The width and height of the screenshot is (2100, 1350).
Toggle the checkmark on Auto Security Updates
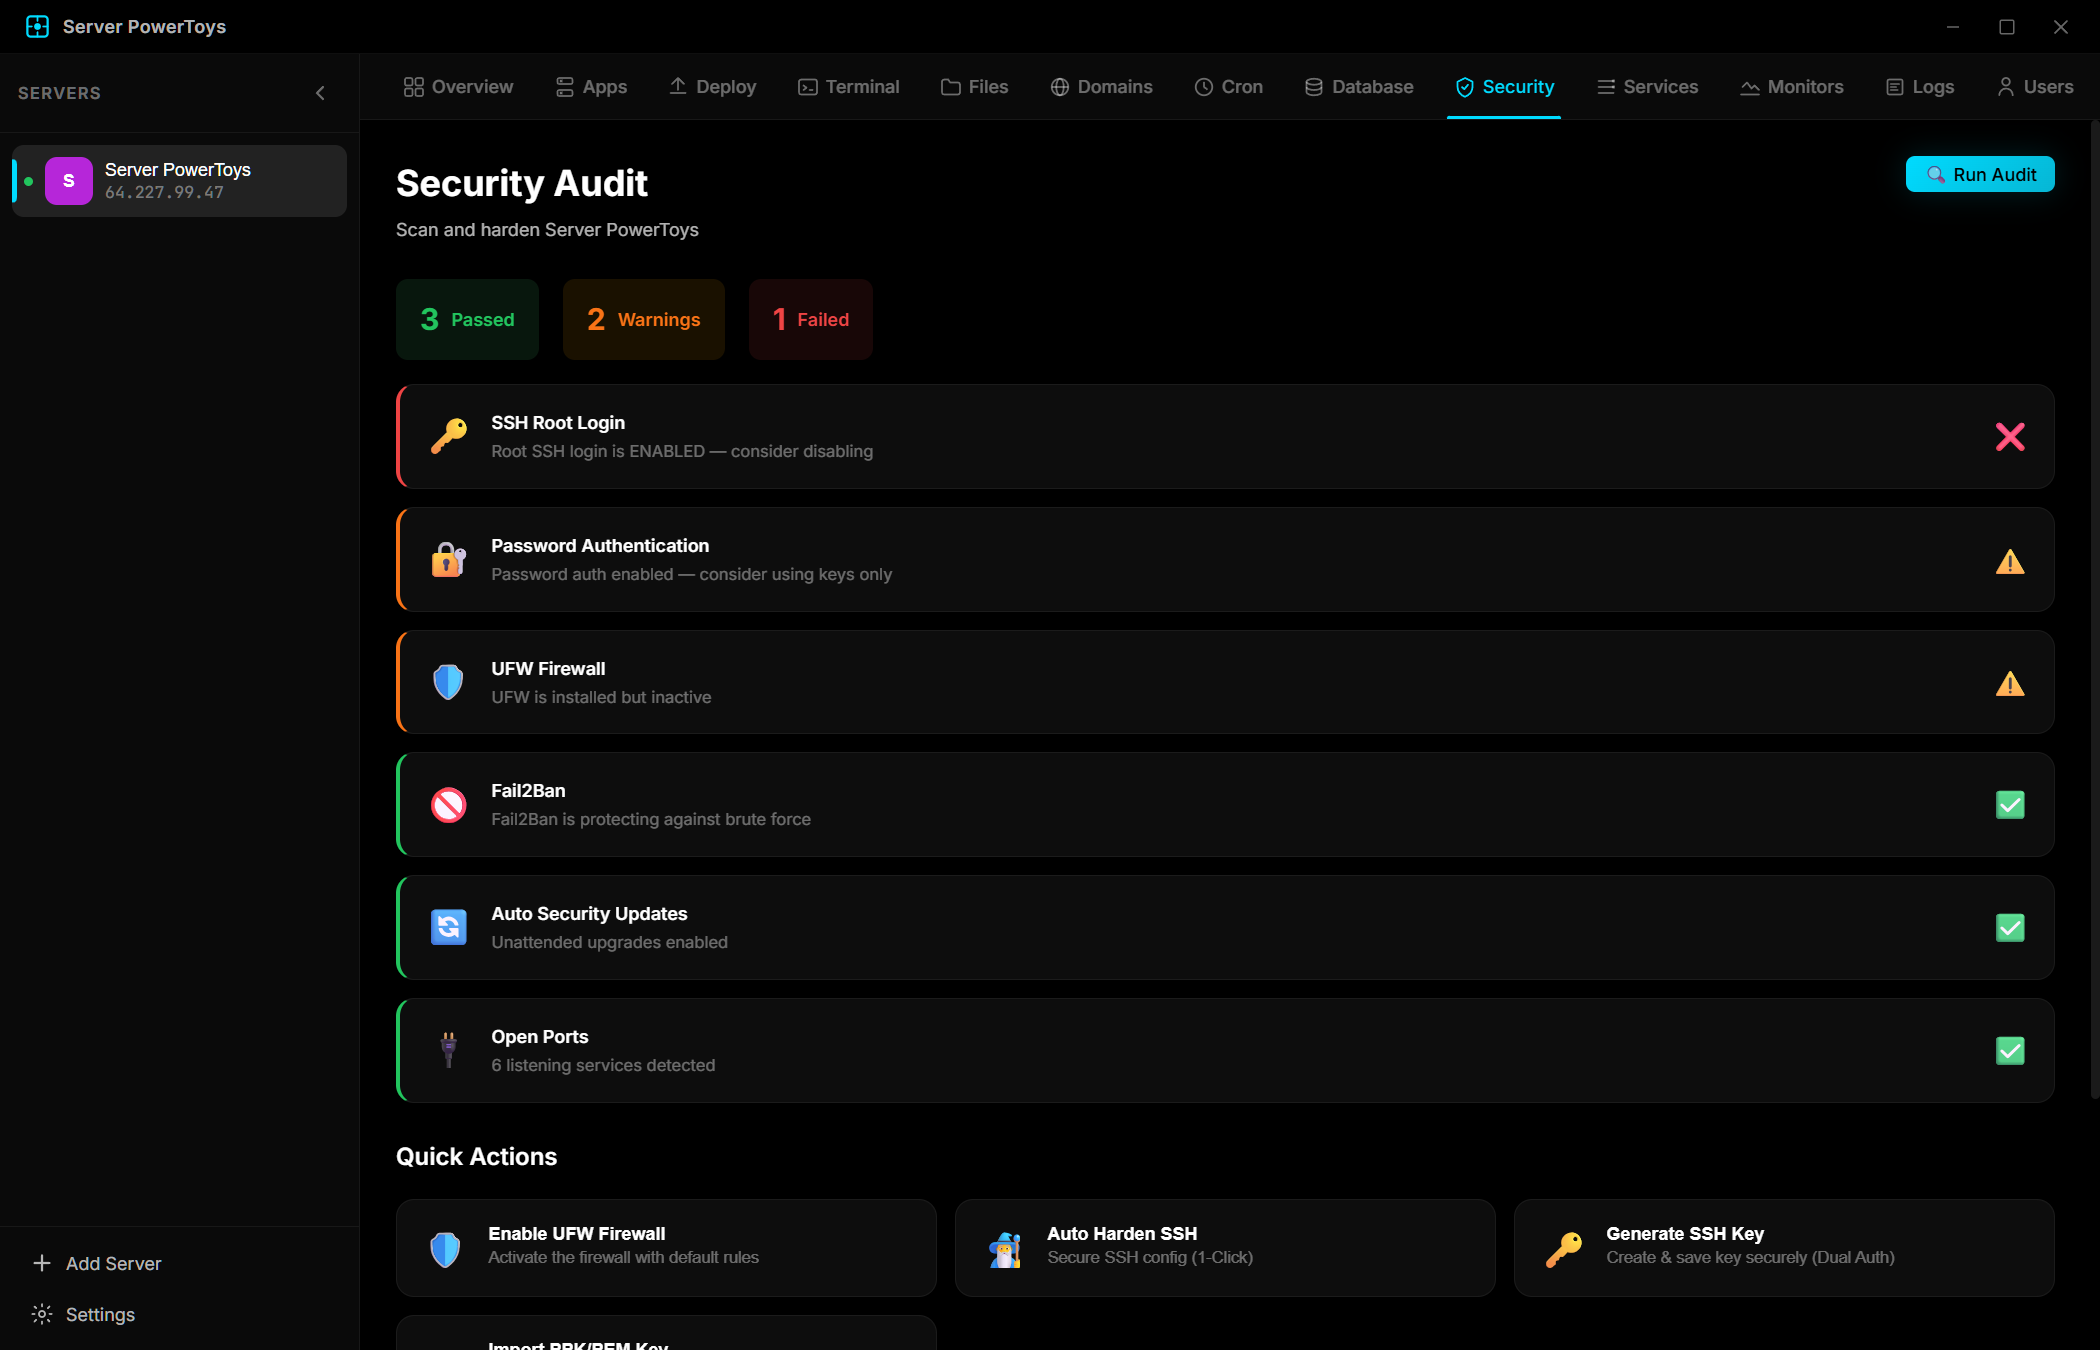point(2010,927)
